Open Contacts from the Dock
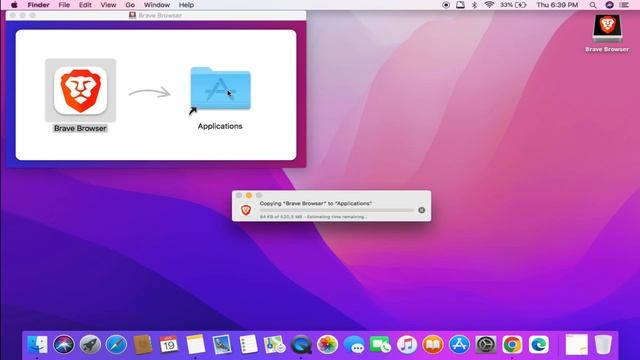Viewport: 640px width, 360px height. pos(142,344)
